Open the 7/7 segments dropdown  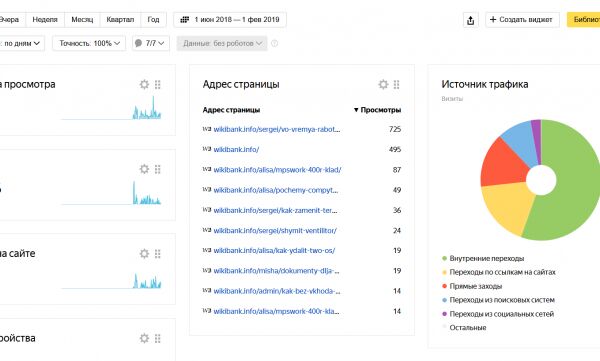(150, 43)
